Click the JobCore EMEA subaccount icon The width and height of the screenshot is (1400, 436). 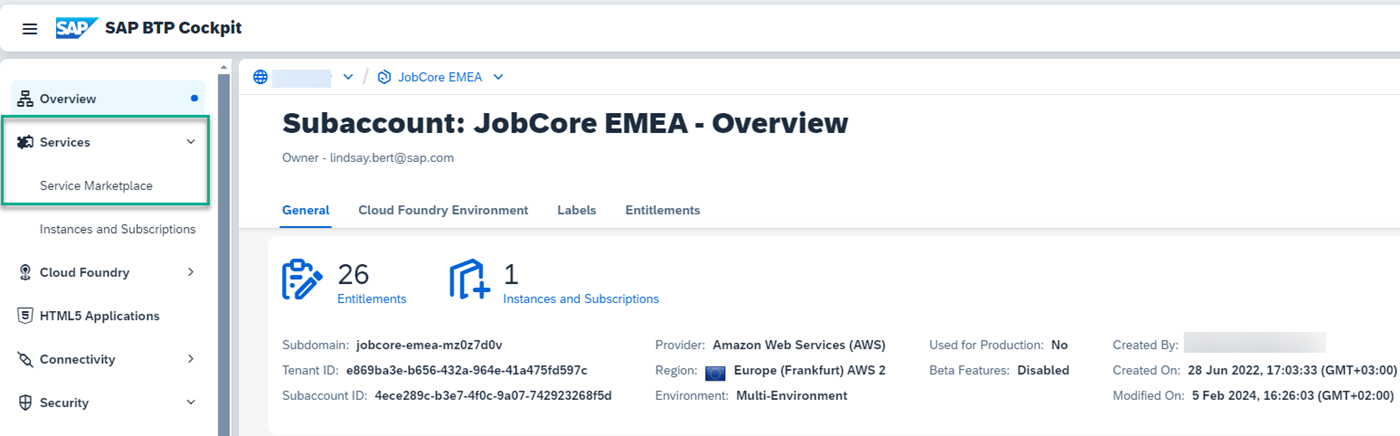[384, 77]
